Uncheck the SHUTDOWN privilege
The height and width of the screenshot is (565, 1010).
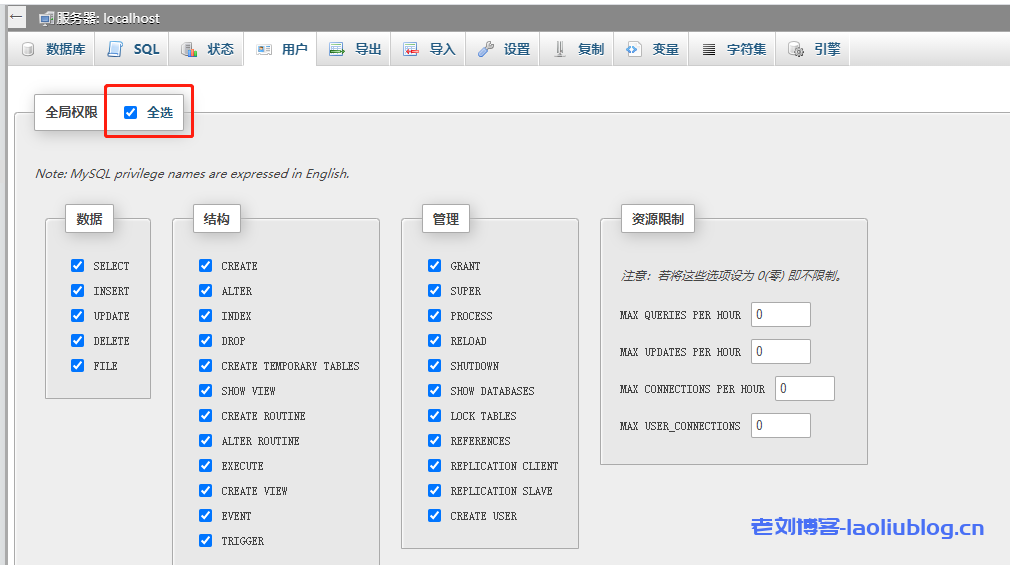(x=434, y=366)
